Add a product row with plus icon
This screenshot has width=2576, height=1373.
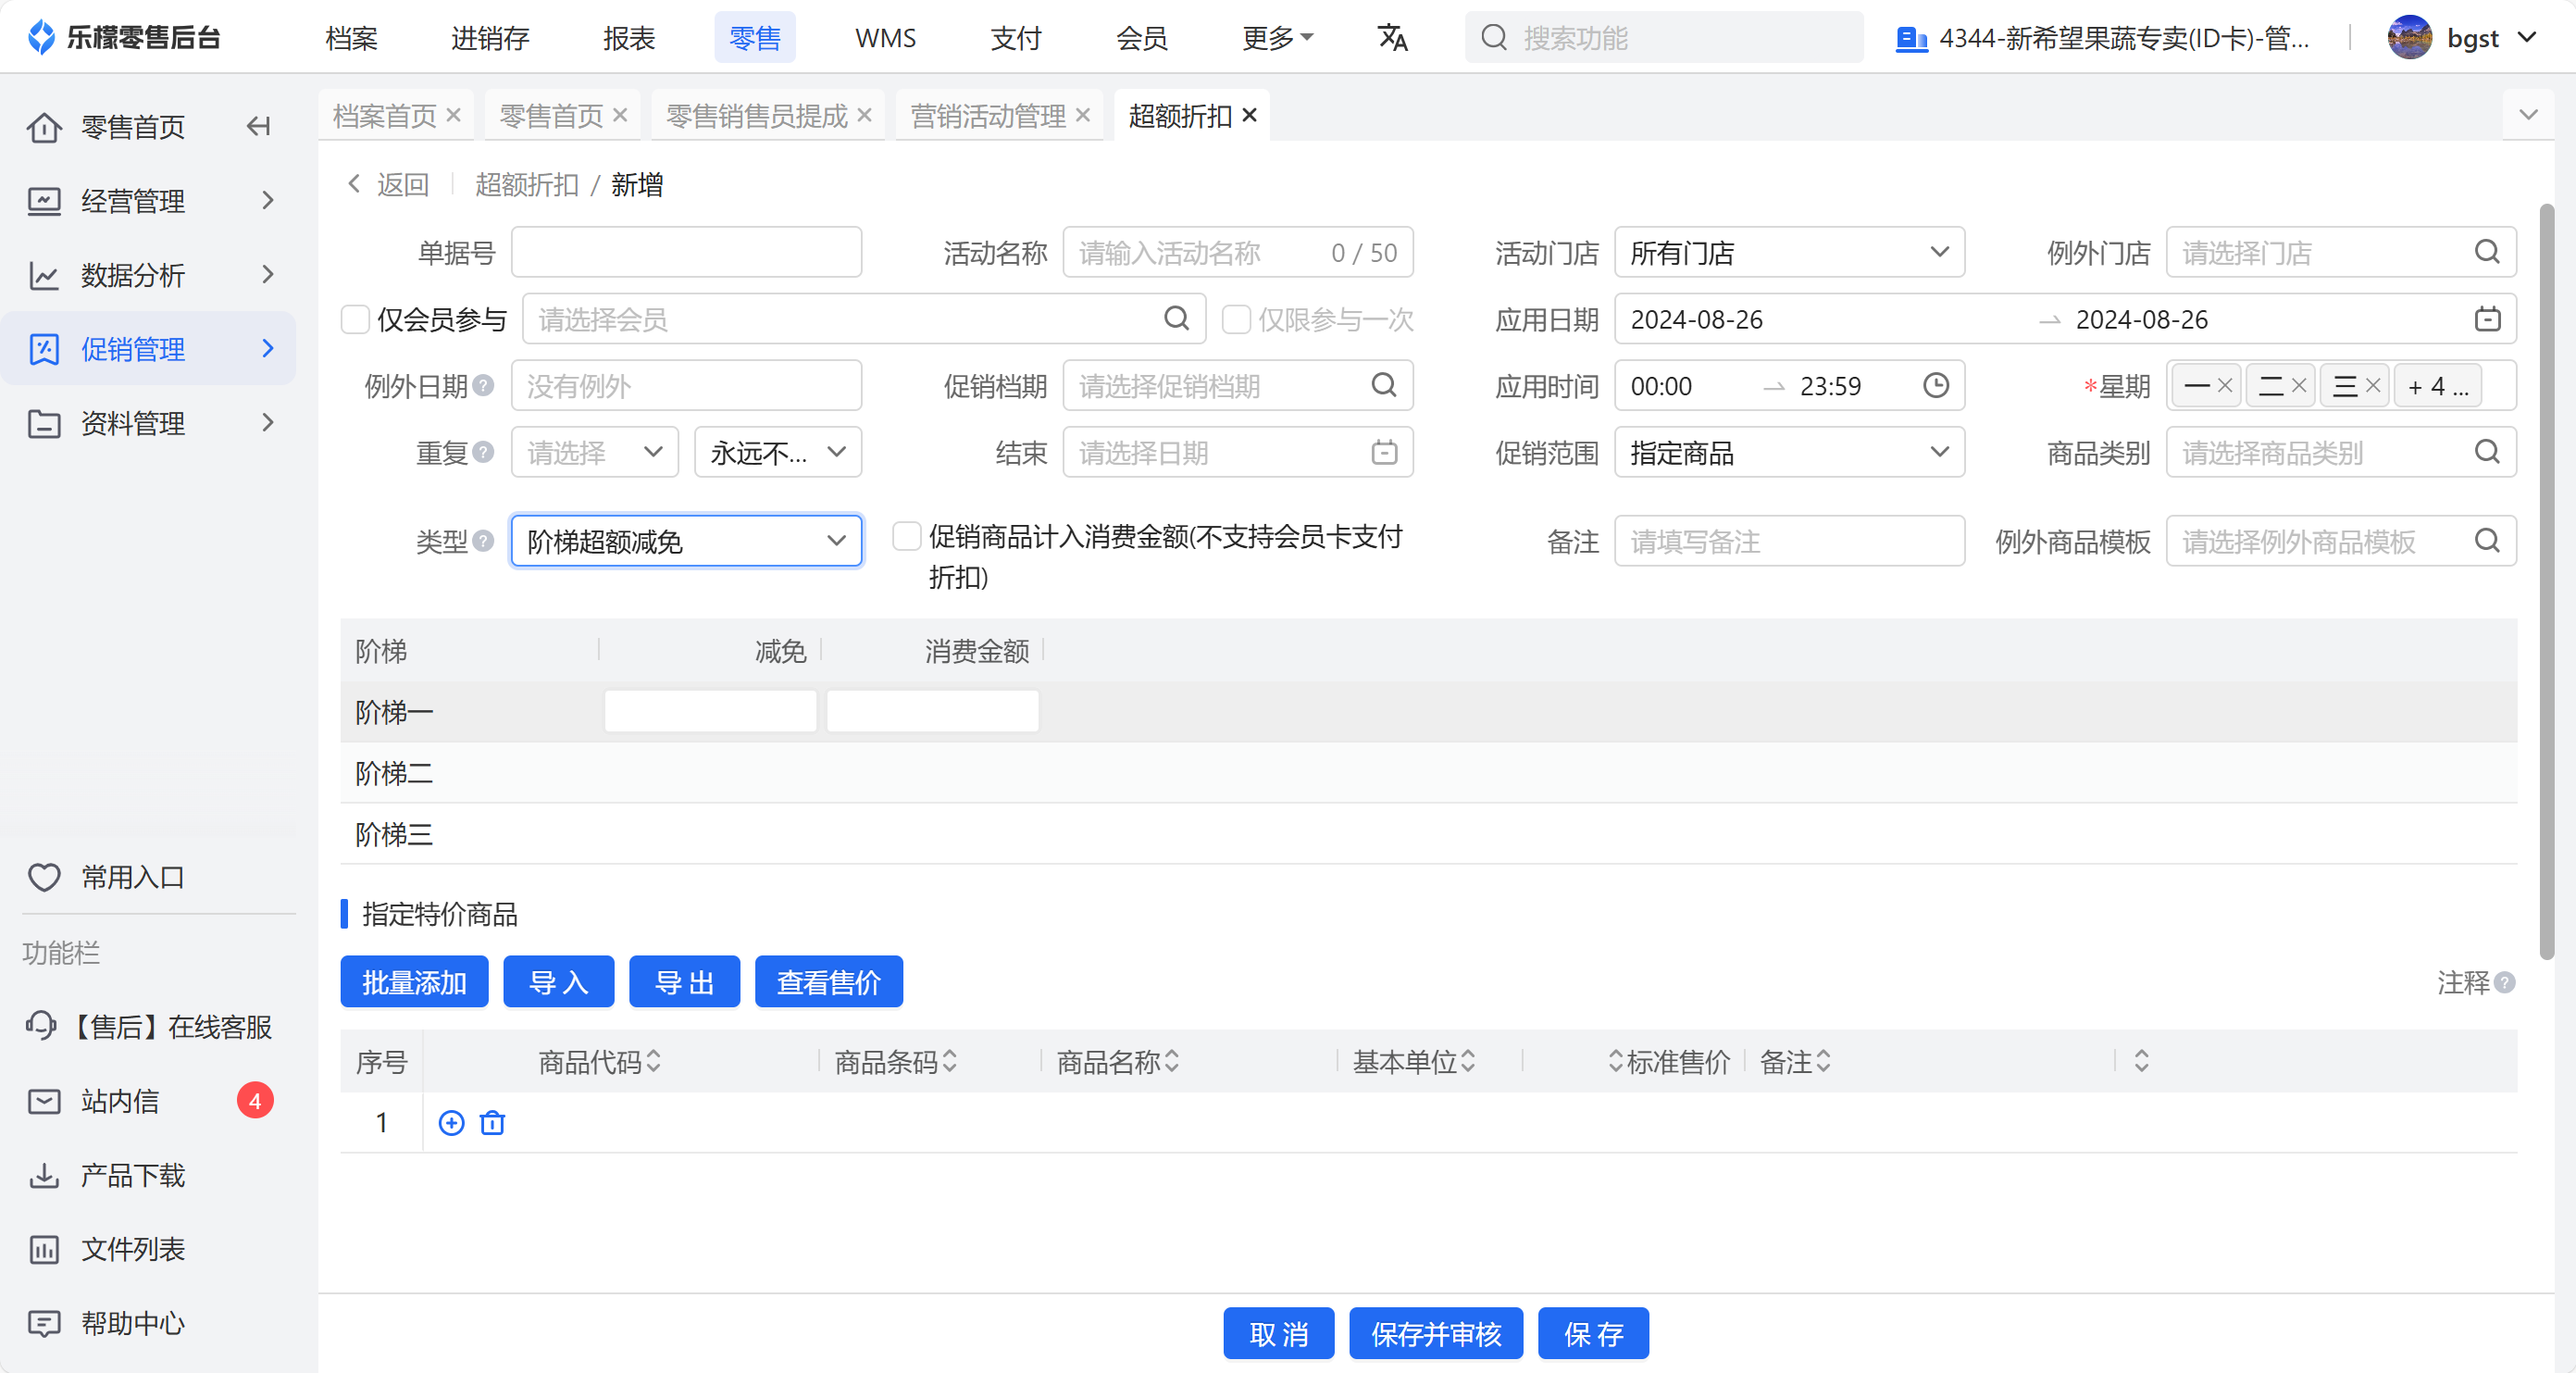(452, 1123)
